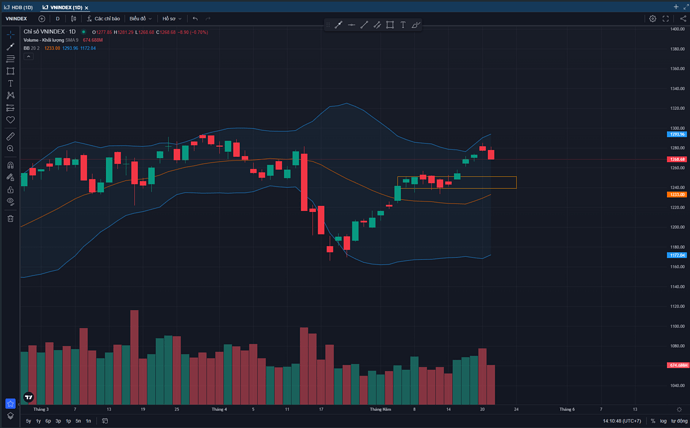
Task: Toggle hide all drawings eye icon
Action: pos(10,201)
